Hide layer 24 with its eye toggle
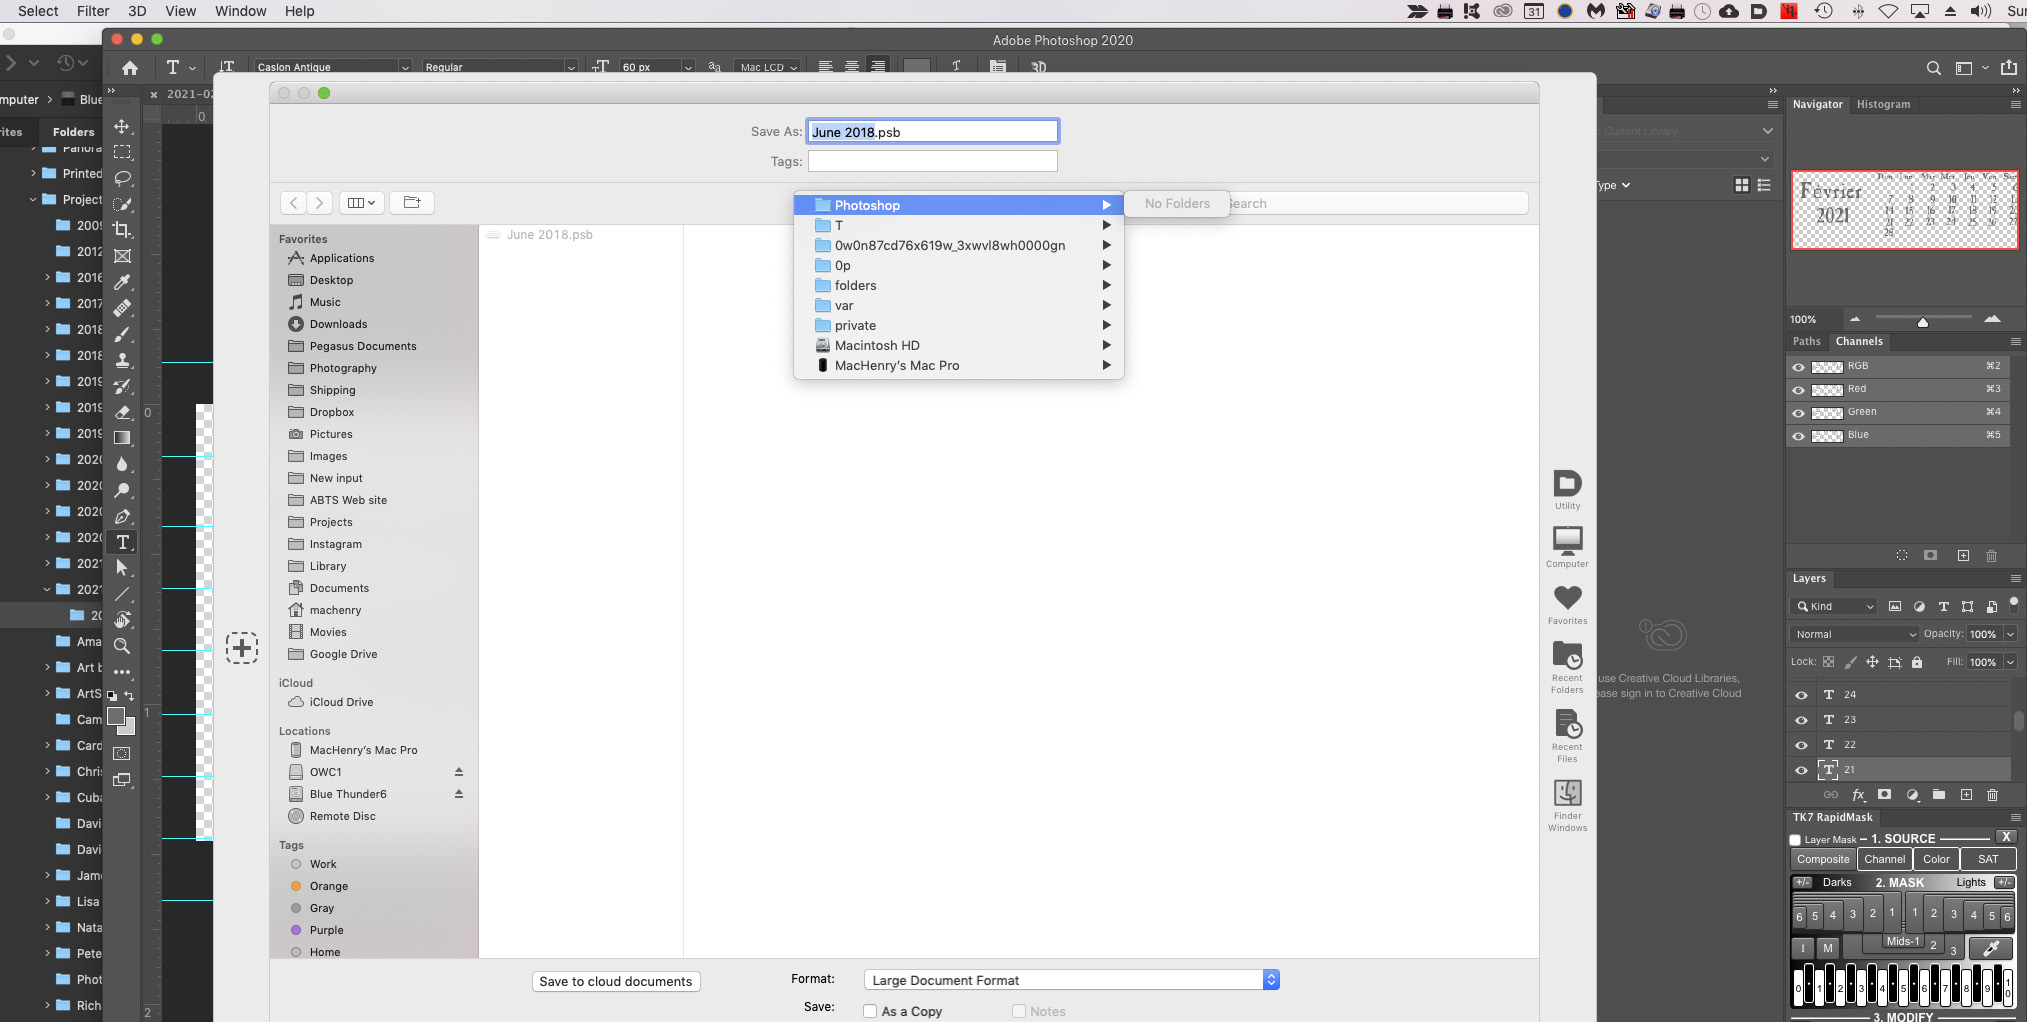Image resolution: width=2027 pixels, height=1022 pixels. pyautogui.click(x=1801, y=694)
